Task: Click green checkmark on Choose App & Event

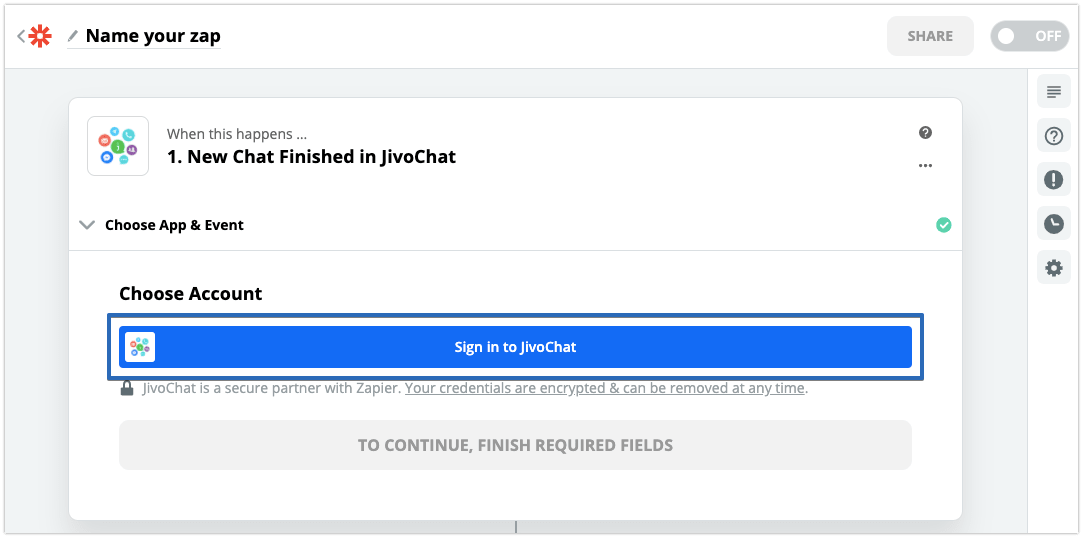Action: click(x=943, y=225)
